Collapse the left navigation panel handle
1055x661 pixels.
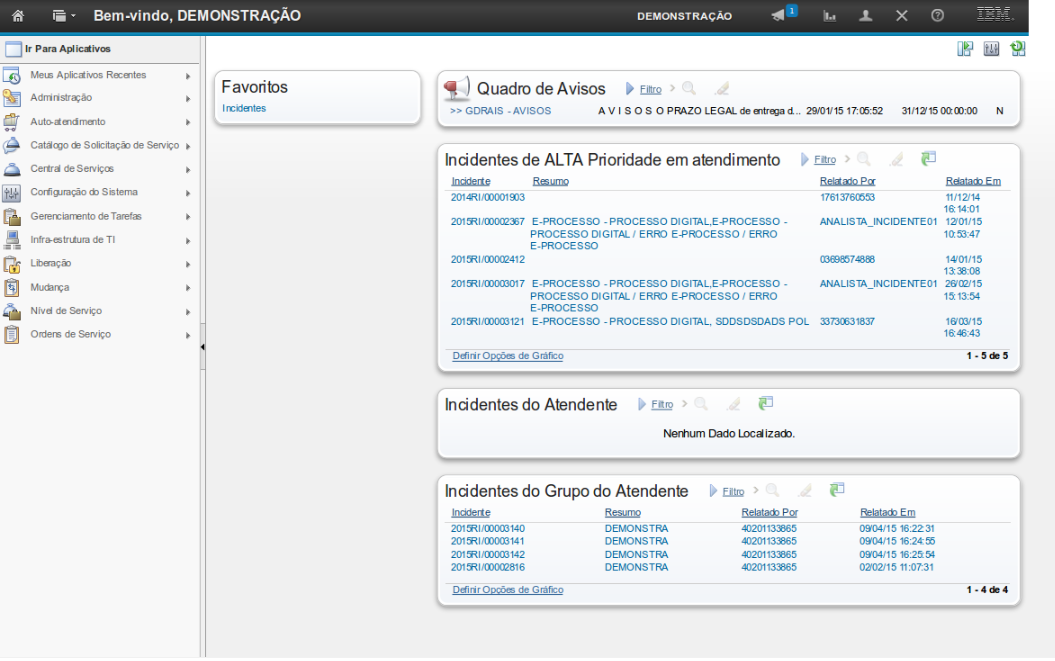click(x=203, y=347)
